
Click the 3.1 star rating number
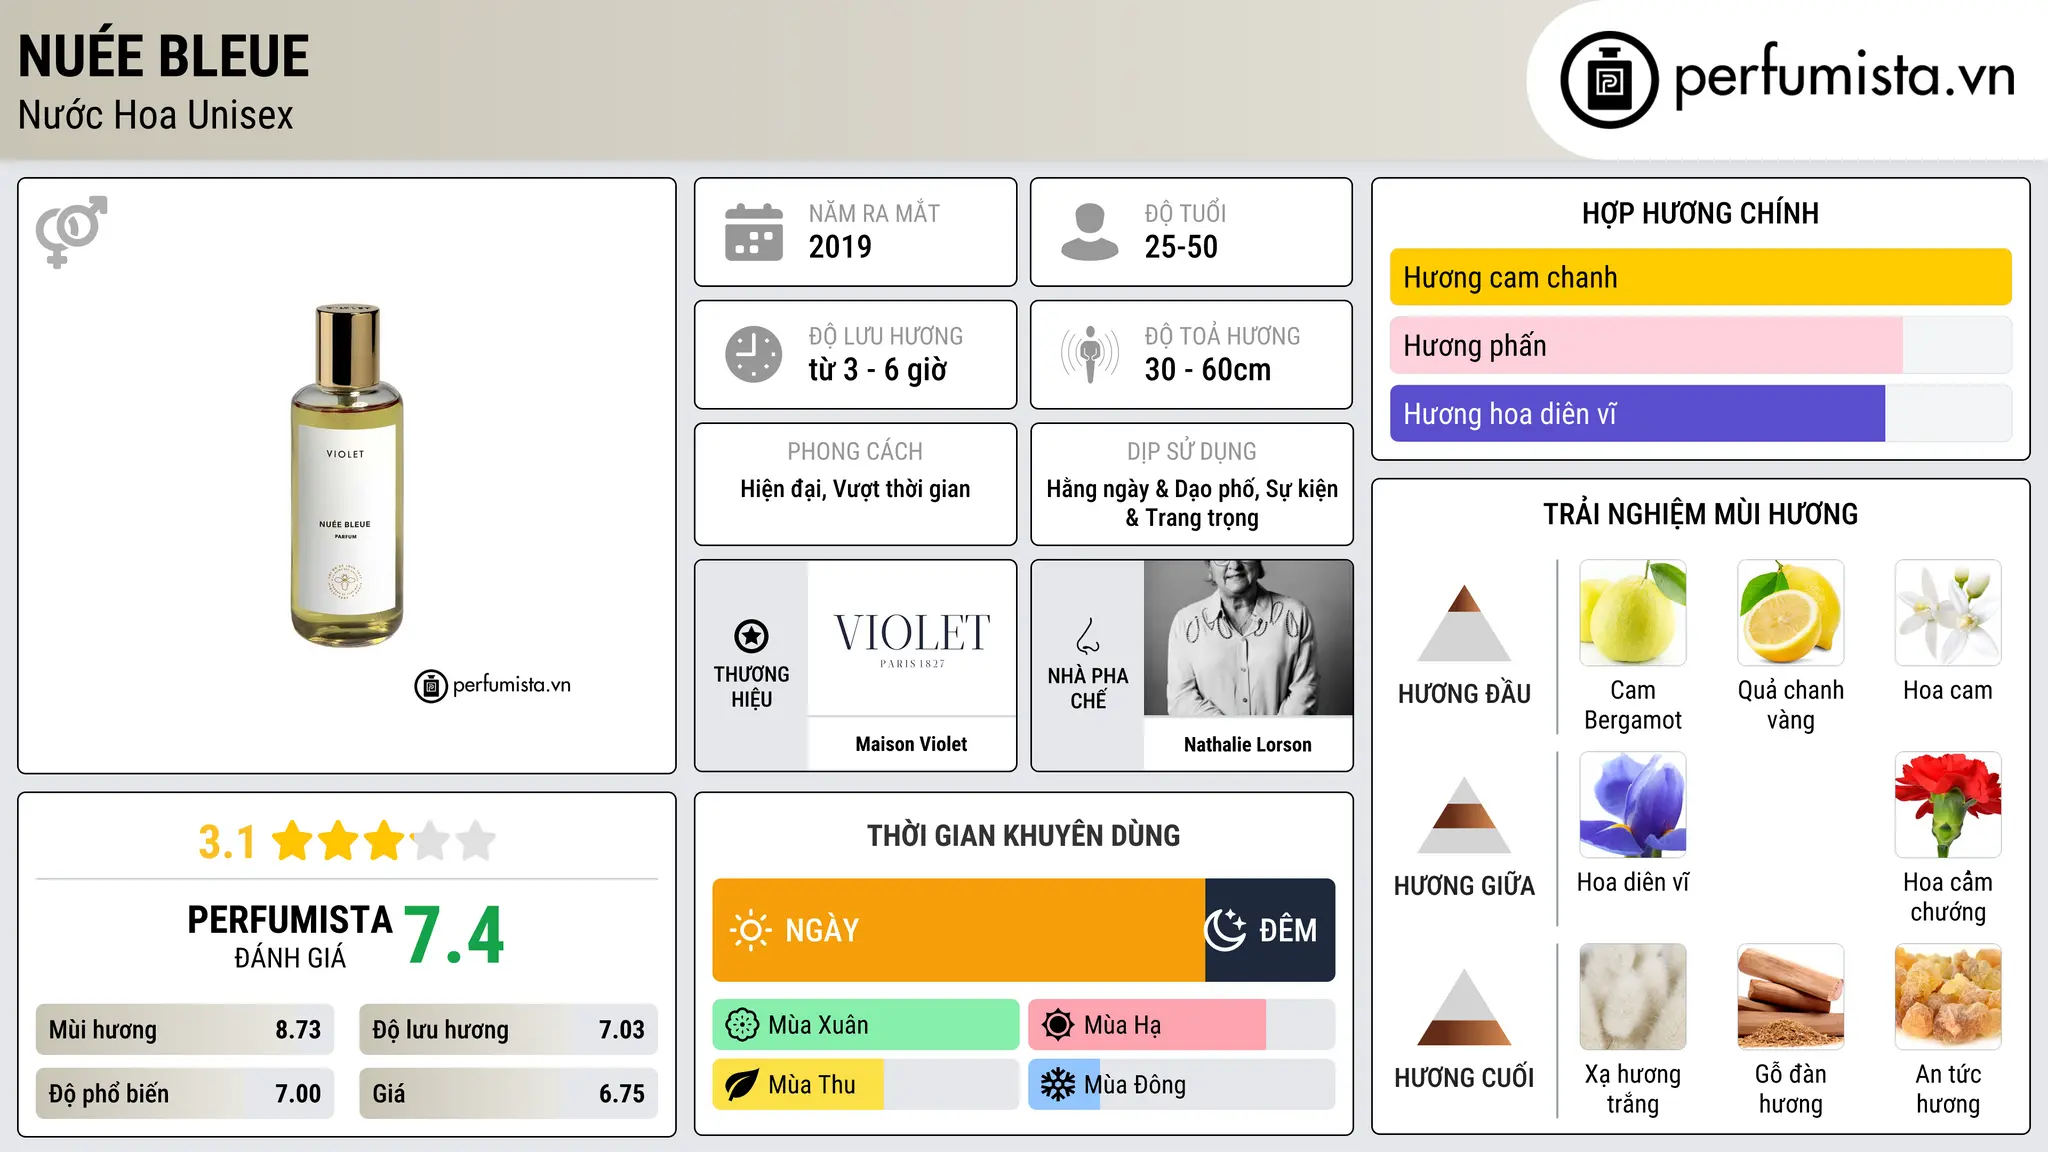227,842
